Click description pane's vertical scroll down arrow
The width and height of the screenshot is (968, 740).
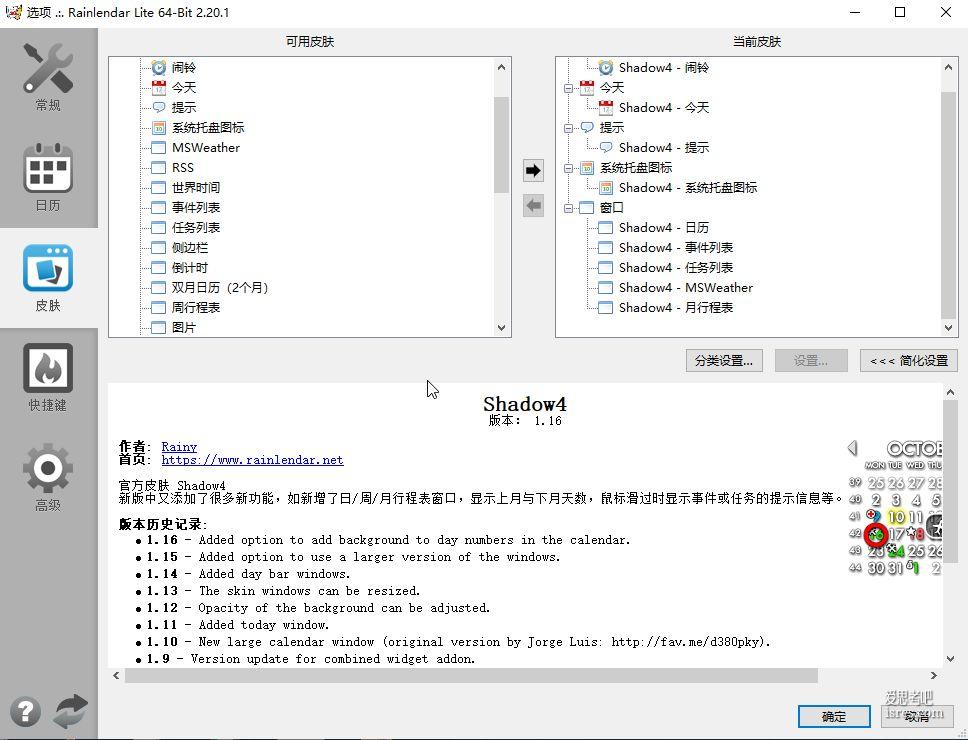[x=950, y=659]
